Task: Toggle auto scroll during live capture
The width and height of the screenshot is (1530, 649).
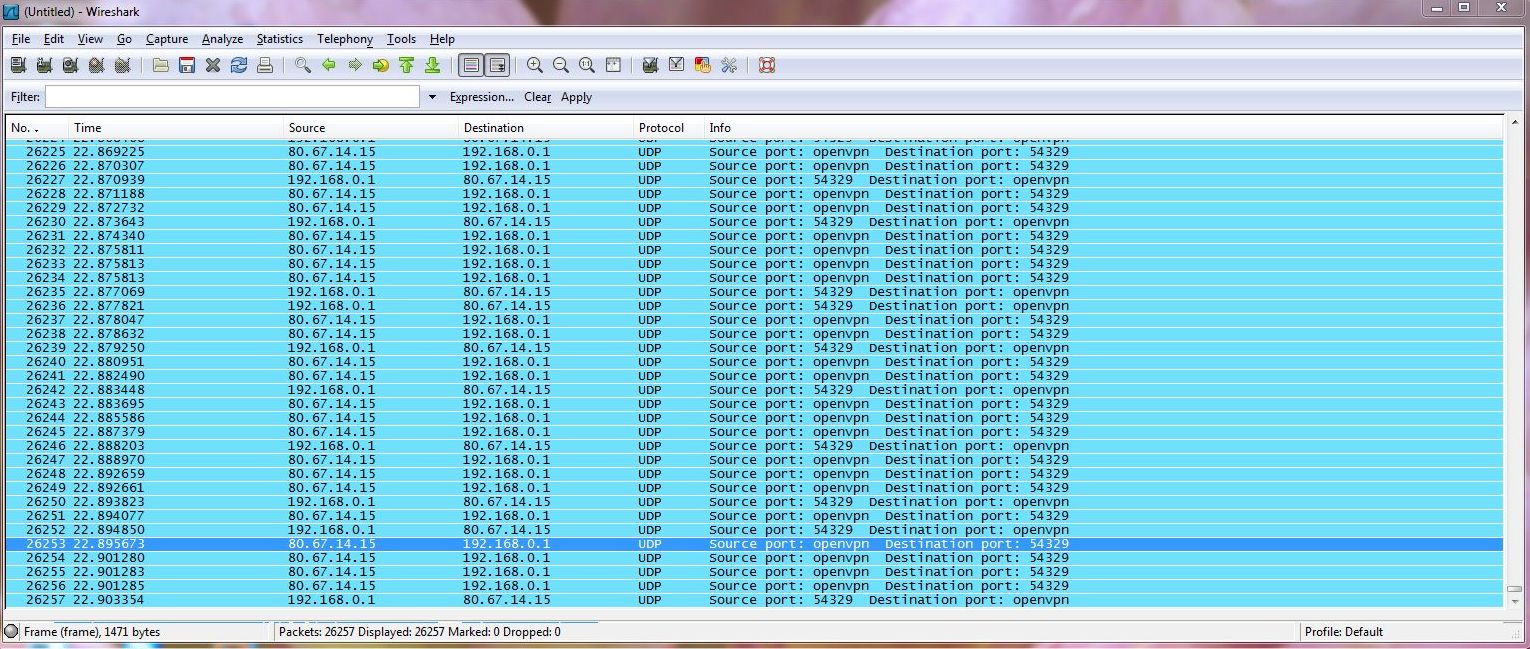Action: (x=497, y=65)
